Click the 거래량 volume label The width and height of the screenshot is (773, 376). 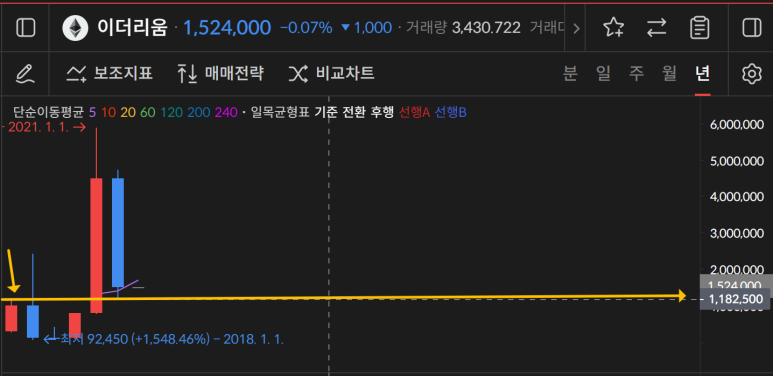pyautogui.click(x=426, y=28)
